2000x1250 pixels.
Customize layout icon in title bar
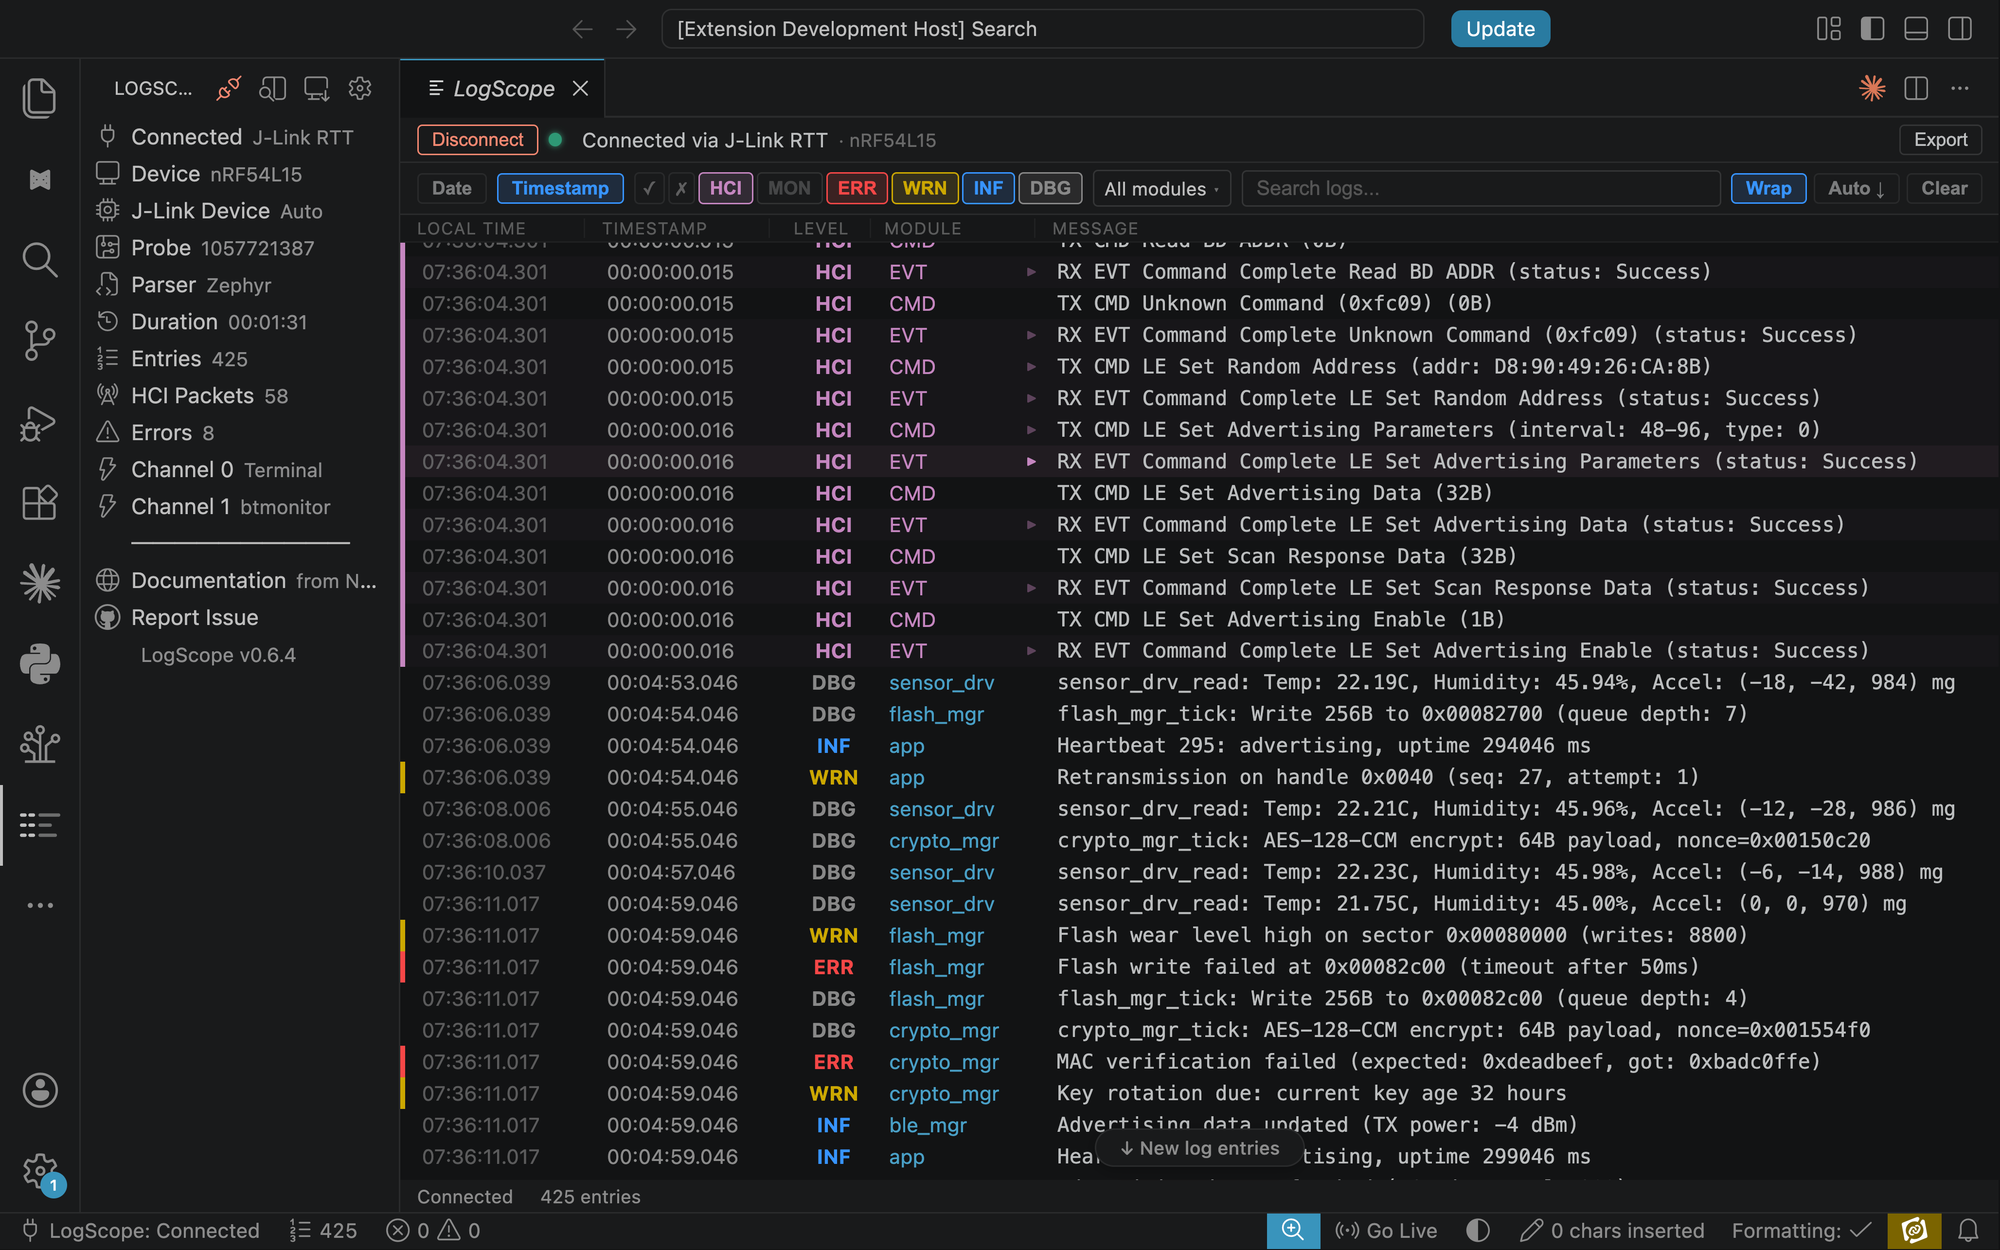(x=1828, y=29)
